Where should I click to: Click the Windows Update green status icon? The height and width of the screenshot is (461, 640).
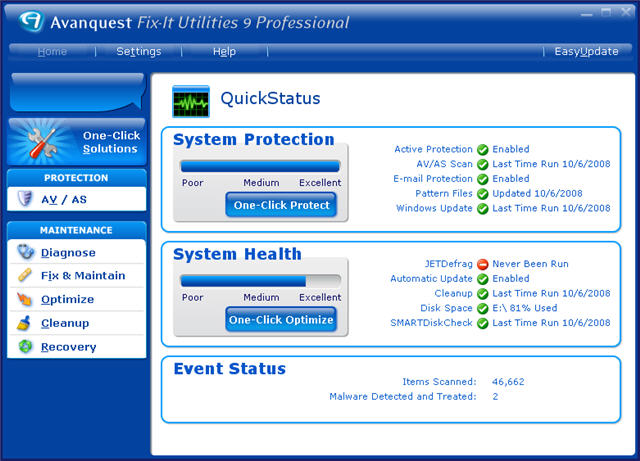pyautogui.click(x=483, y=209)
